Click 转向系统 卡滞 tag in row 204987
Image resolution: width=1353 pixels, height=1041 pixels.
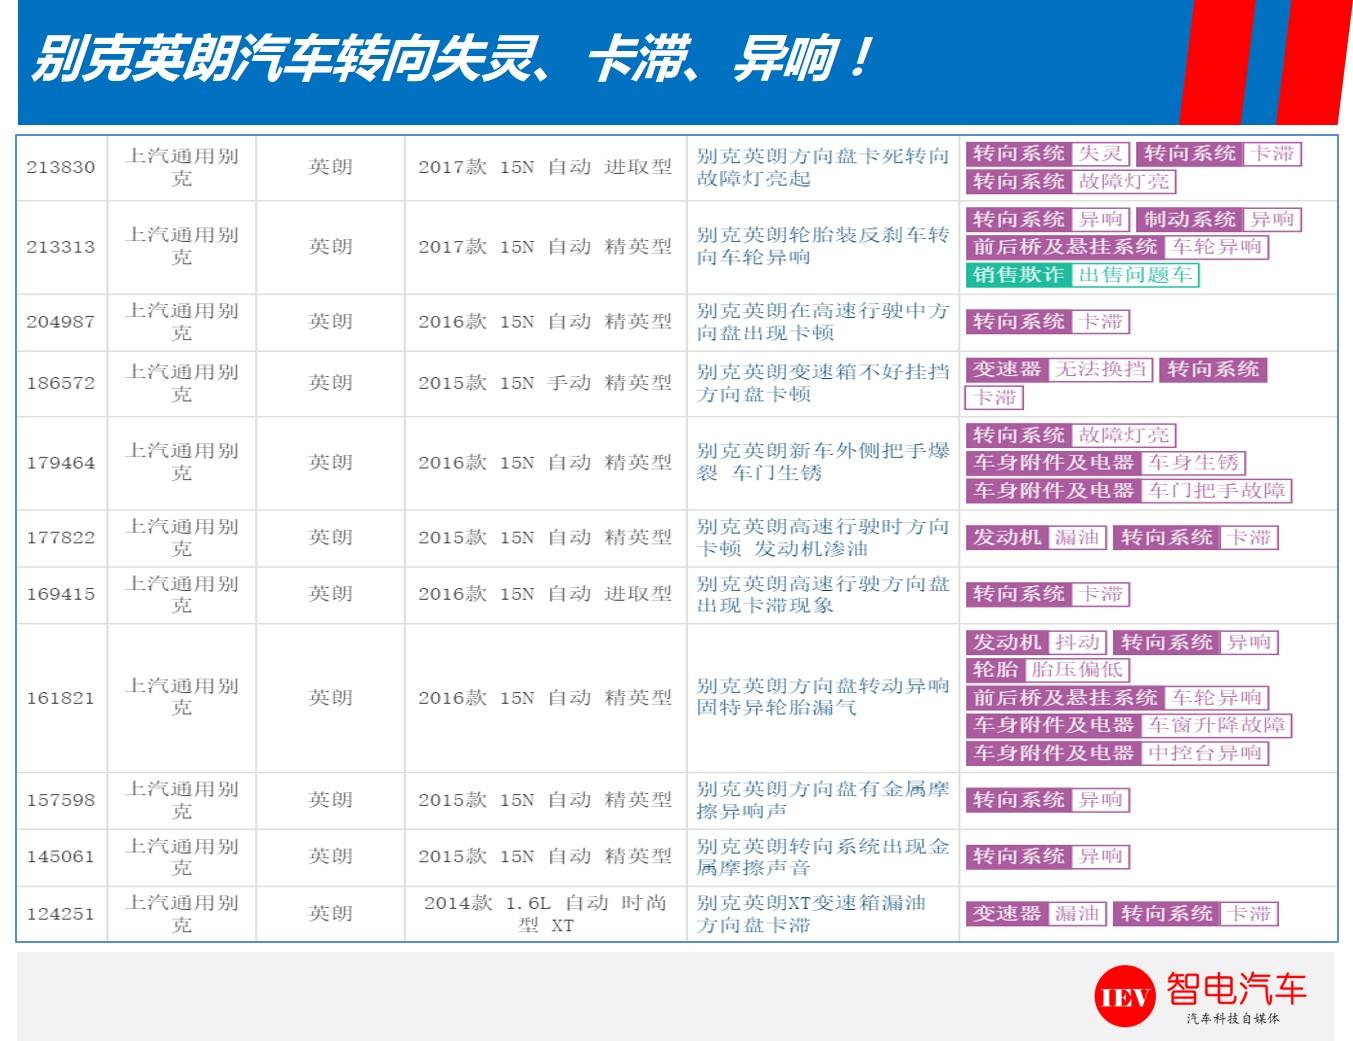[1049, 322]
